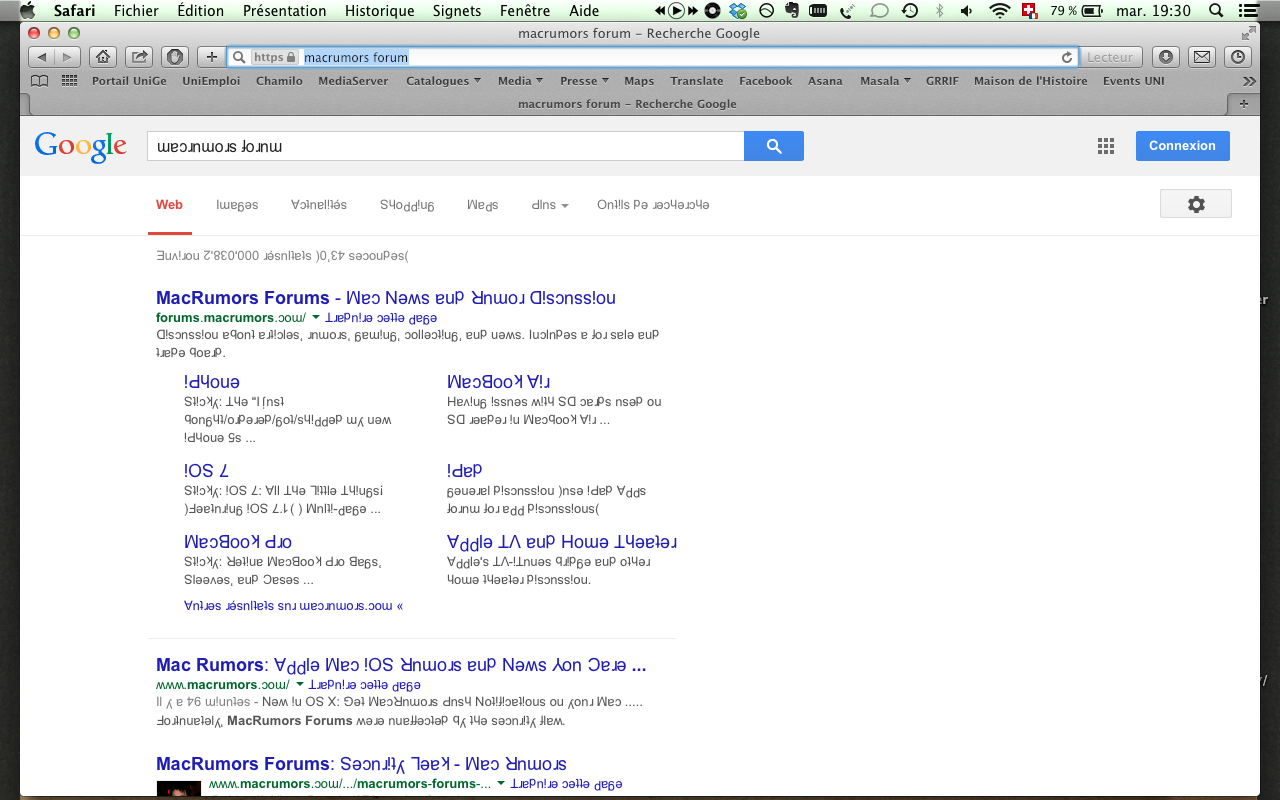Open a new tab with the tab-bar plus
This screenshot has height=800, width=1280.
coord(1244,103)
